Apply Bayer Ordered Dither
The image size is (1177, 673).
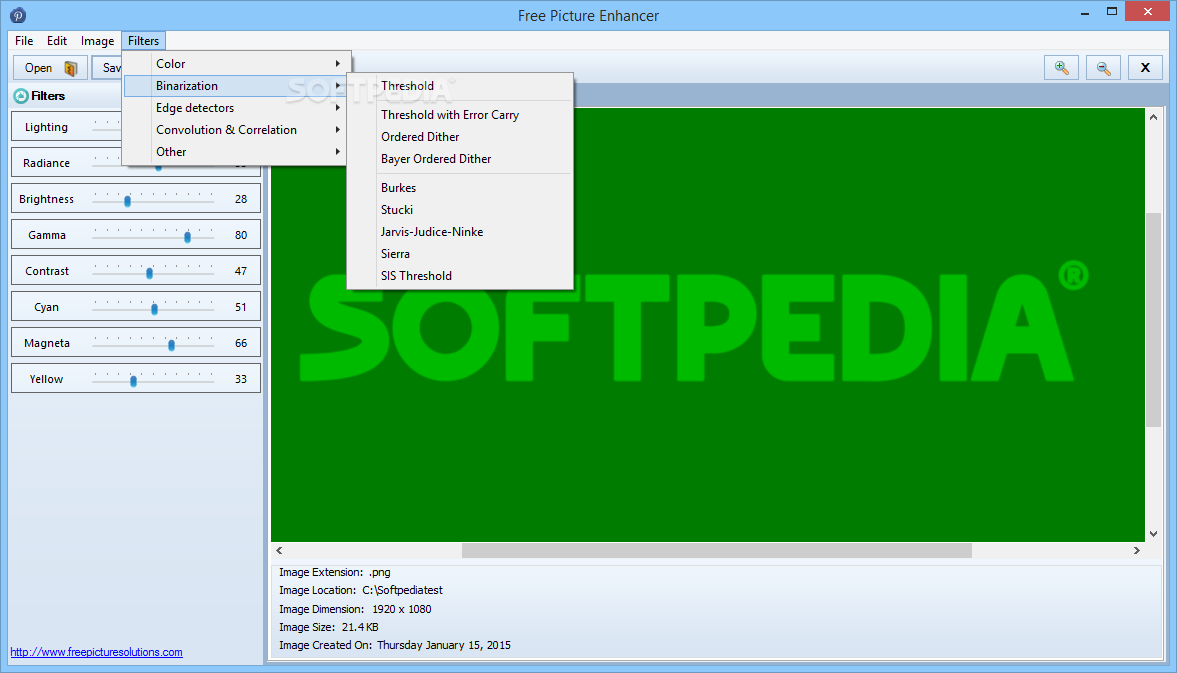pos(460,158)
